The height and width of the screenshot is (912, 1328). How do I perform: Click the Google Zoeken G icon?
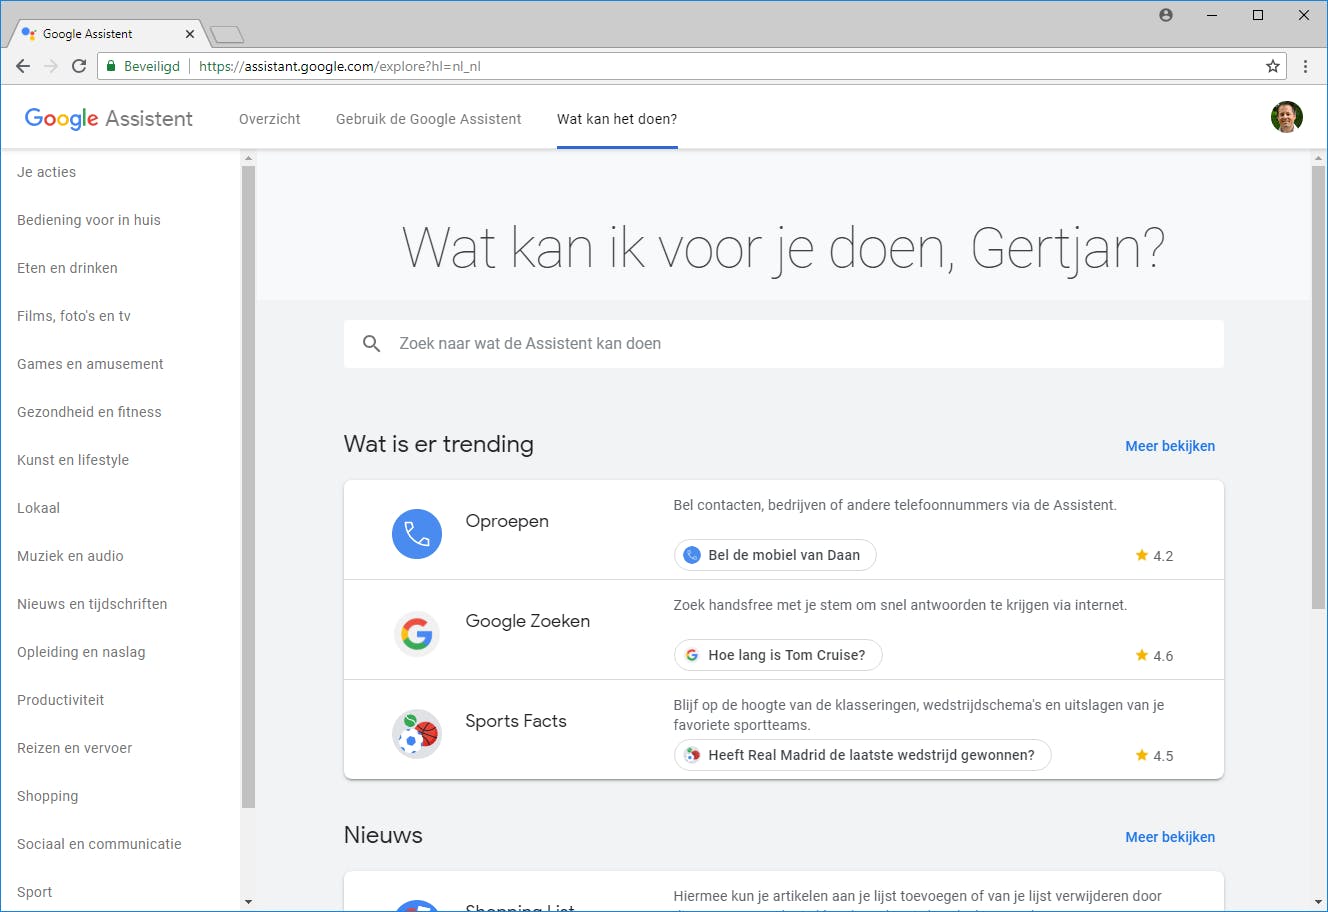click(x=417, y=633)
